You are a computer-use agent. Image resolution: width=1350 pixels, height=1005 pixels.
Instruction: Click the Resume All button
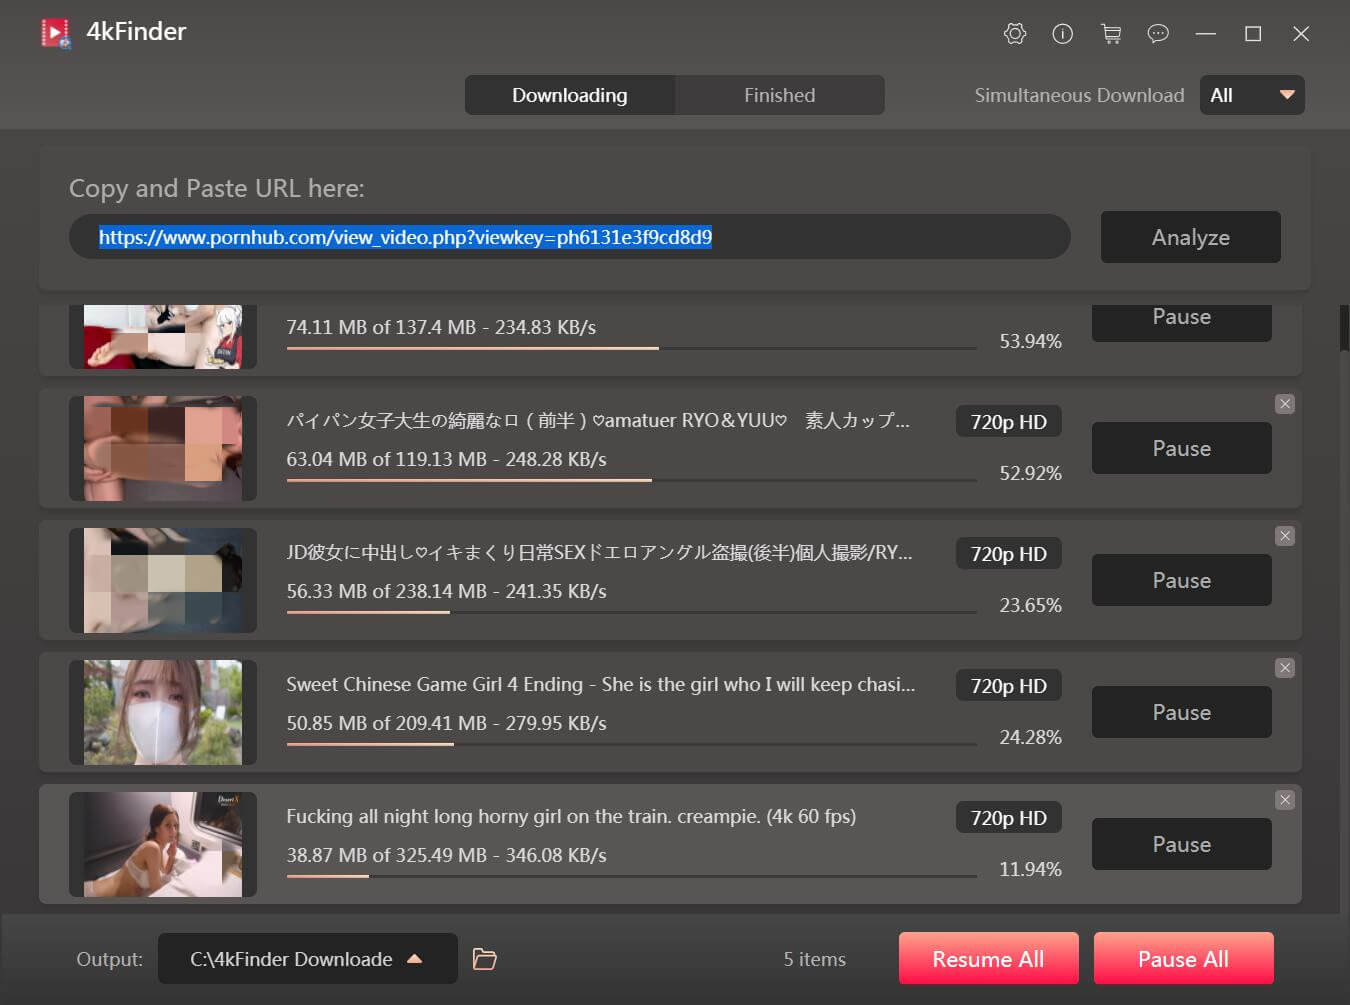pyautogui.click(x=988, y=959)
